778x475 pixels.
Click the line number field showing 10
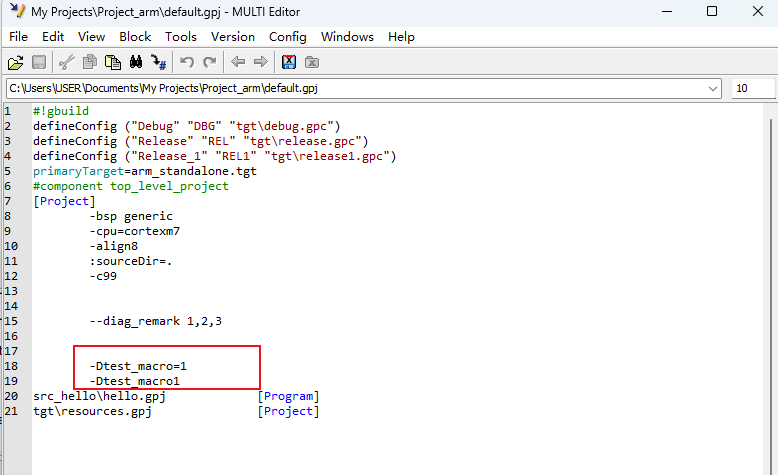pyautogui.click(x=752, y=88)
